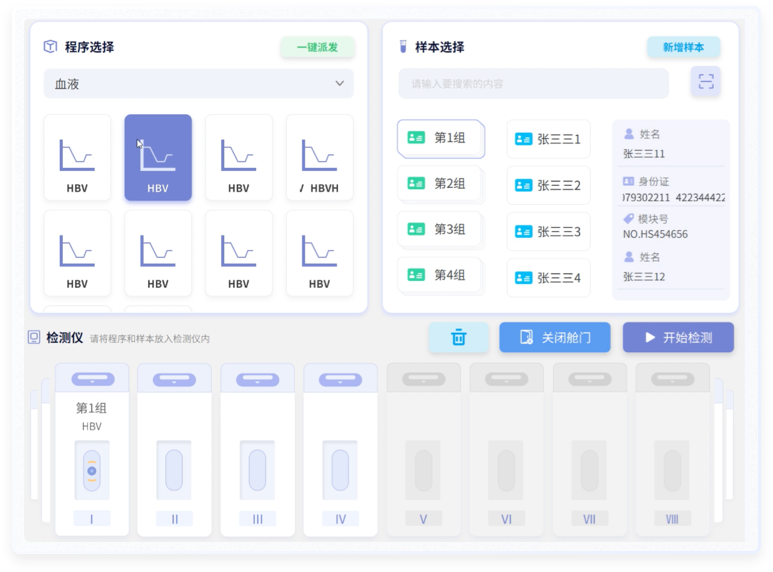The image size is (773, 572).
Task: Choose sample 张三三1
Action: (x=548, y=139)
